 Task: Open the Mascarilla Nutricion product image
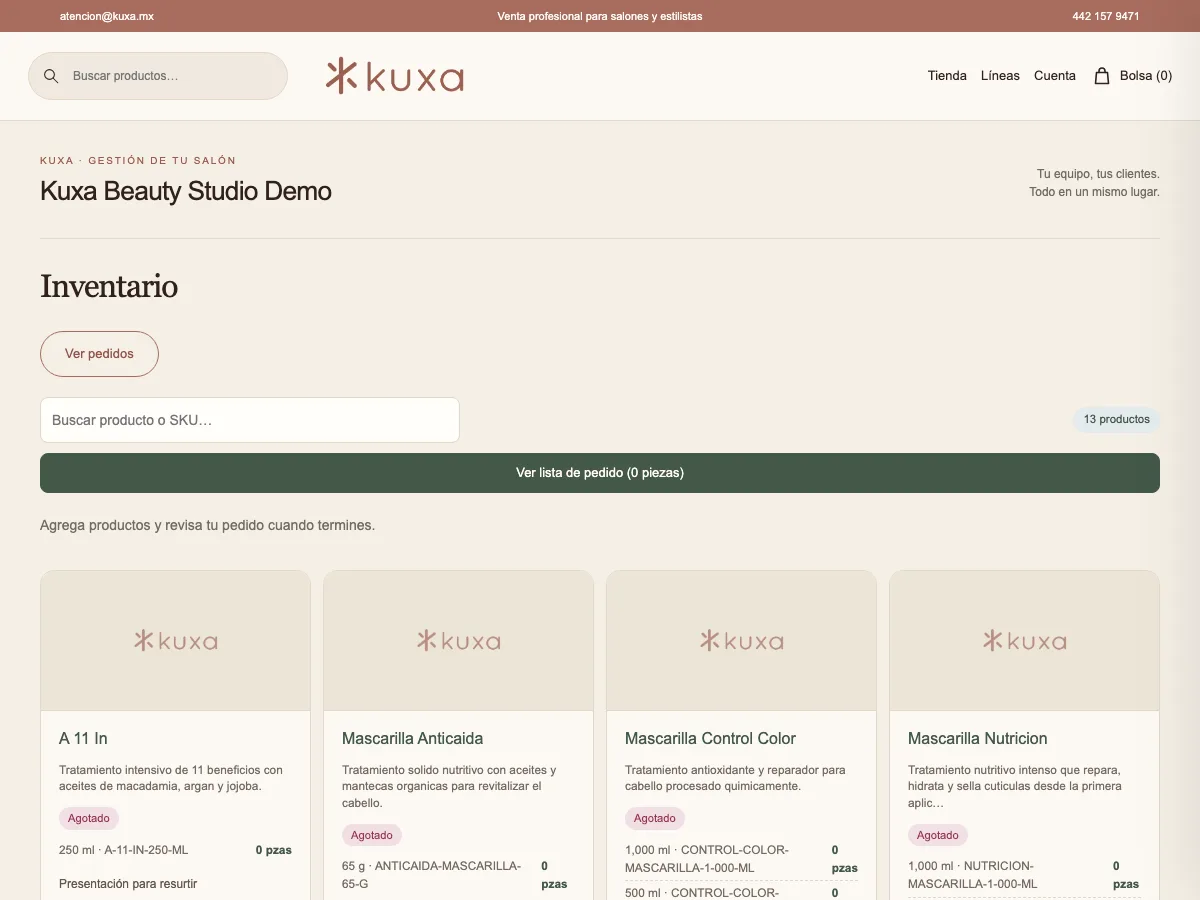[1024, 641]
